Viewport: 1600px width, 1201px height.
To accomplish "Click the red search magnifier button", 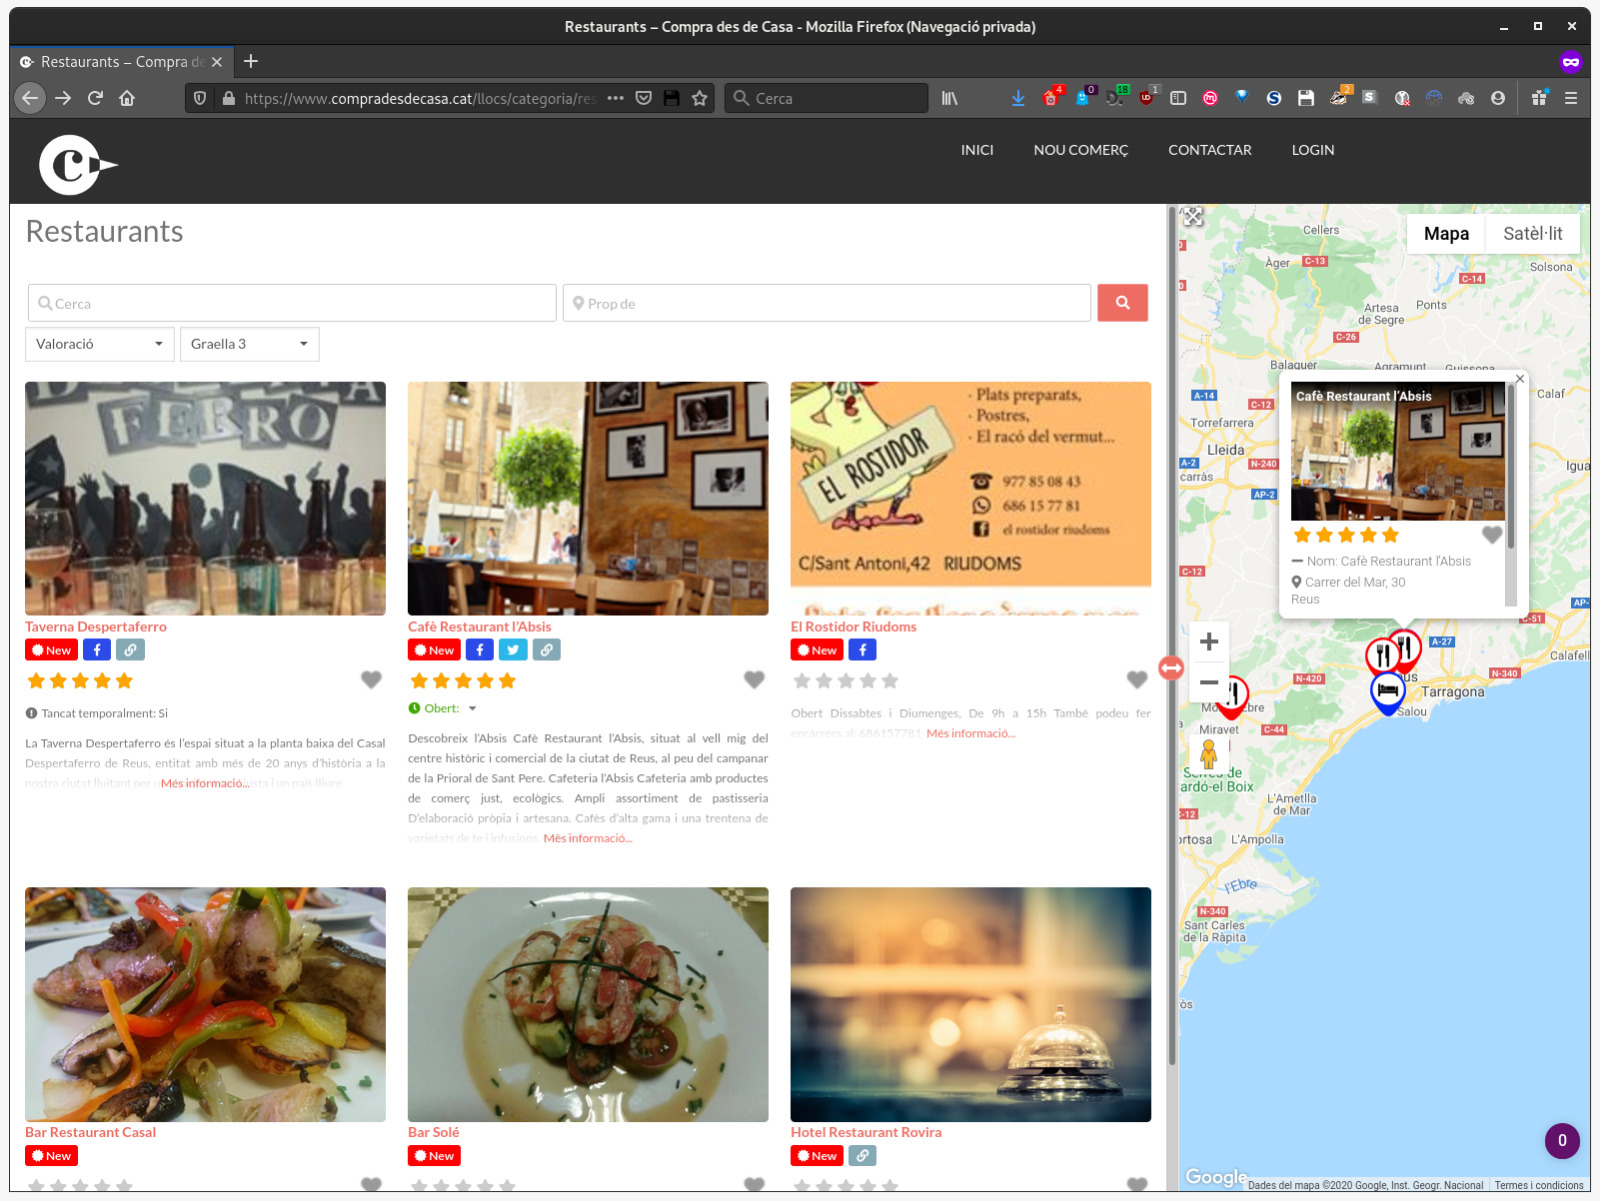I will [x=1122, y=303].
